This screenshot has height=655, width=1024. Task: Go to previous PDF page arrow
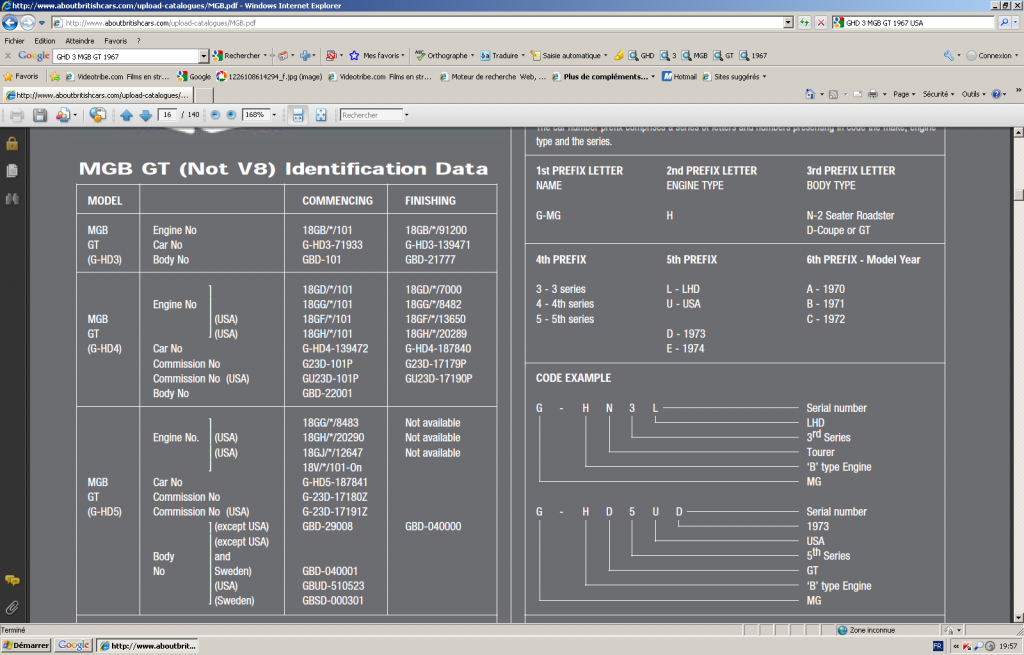(x=126, y=116)
